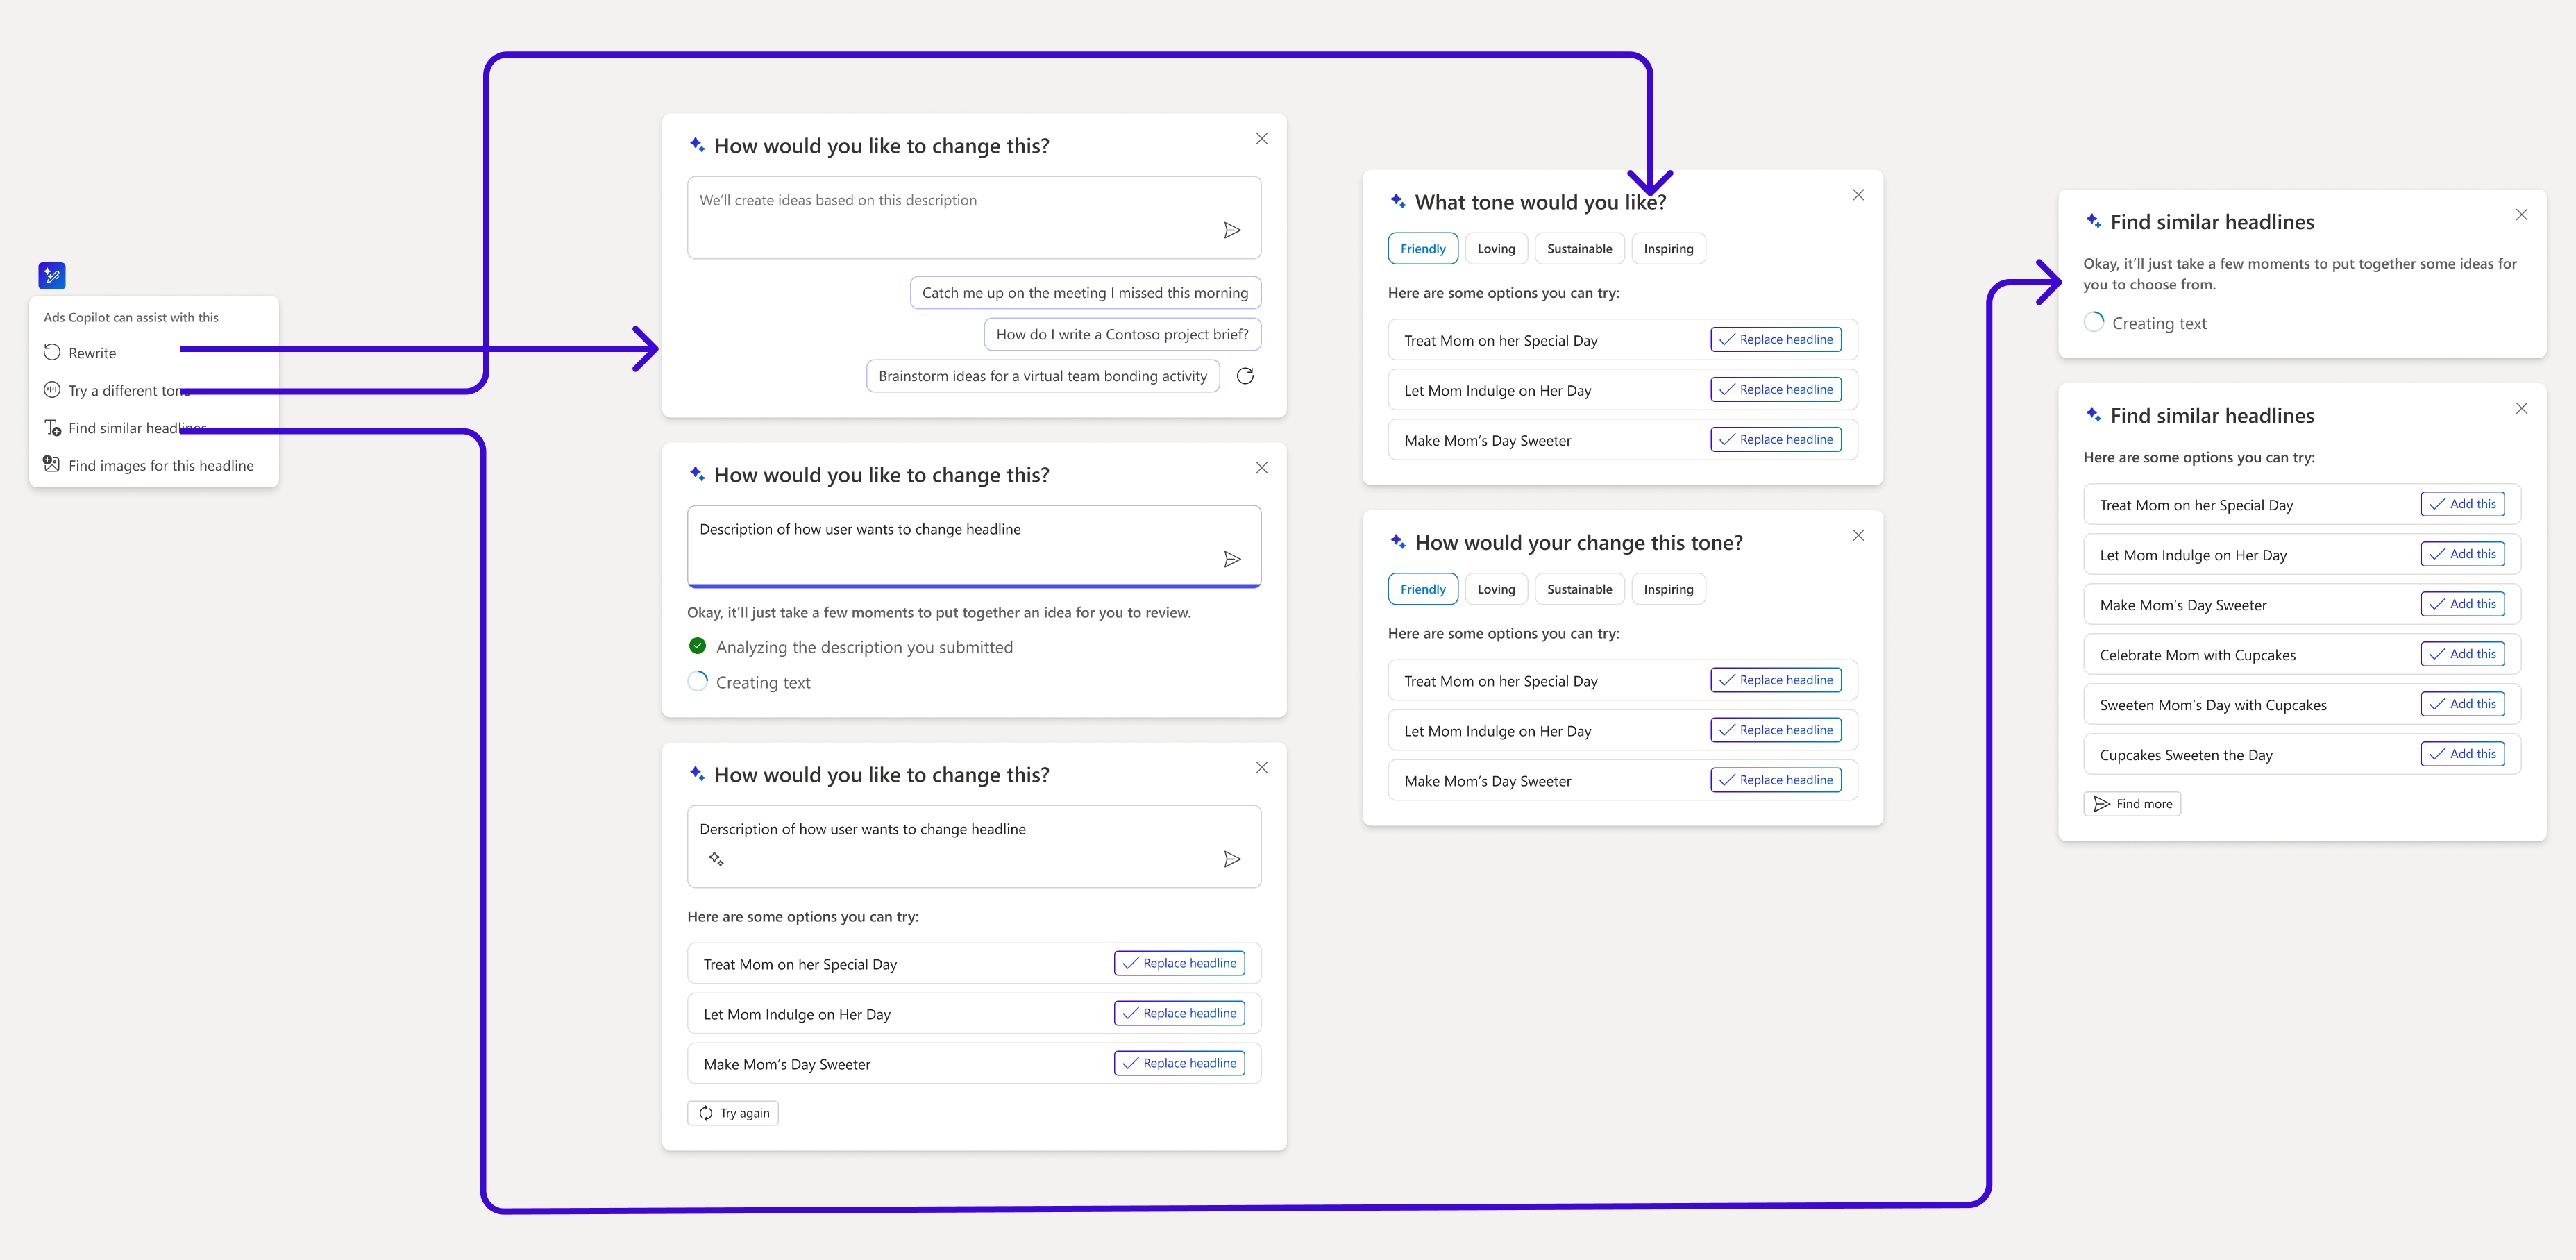Click 'Analyzing the description you submitted' status text
Screen dimensions: 2576x1260
point(864,647)
